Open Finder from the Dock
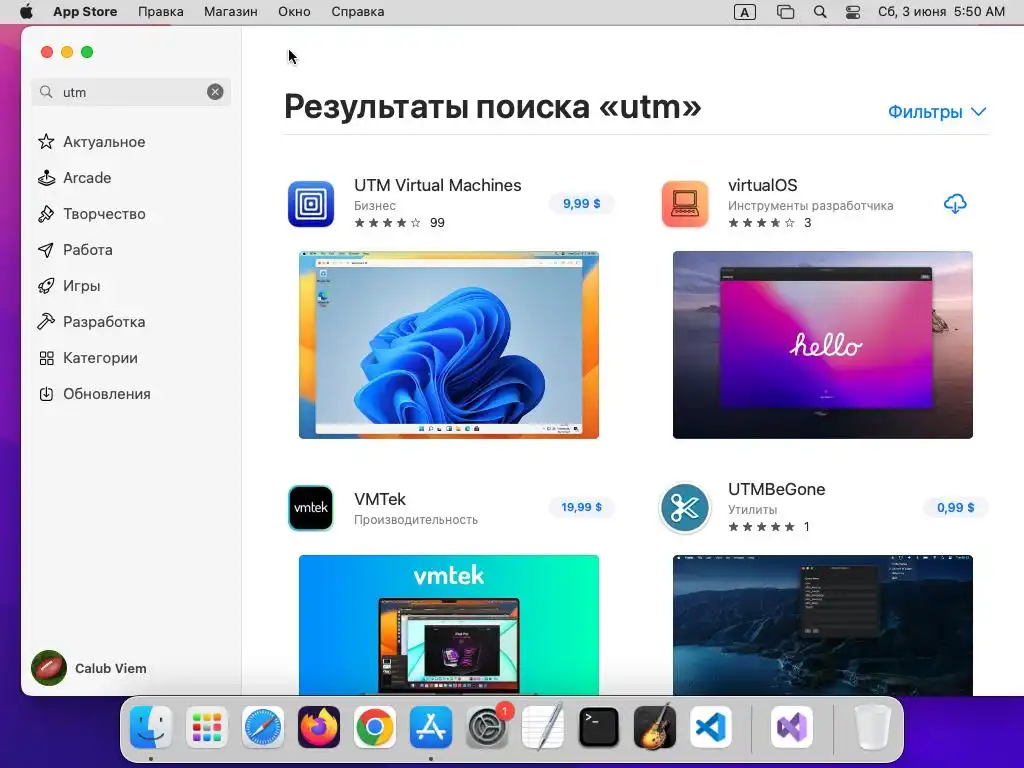 coord(151,727)
